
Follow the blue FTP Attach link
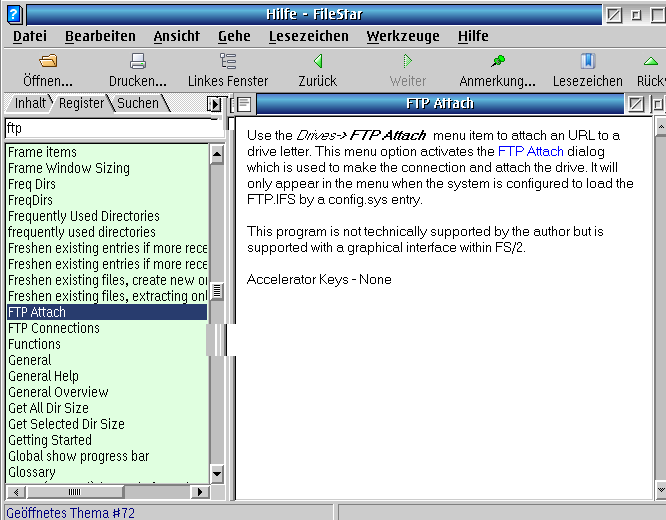(531, 151)
